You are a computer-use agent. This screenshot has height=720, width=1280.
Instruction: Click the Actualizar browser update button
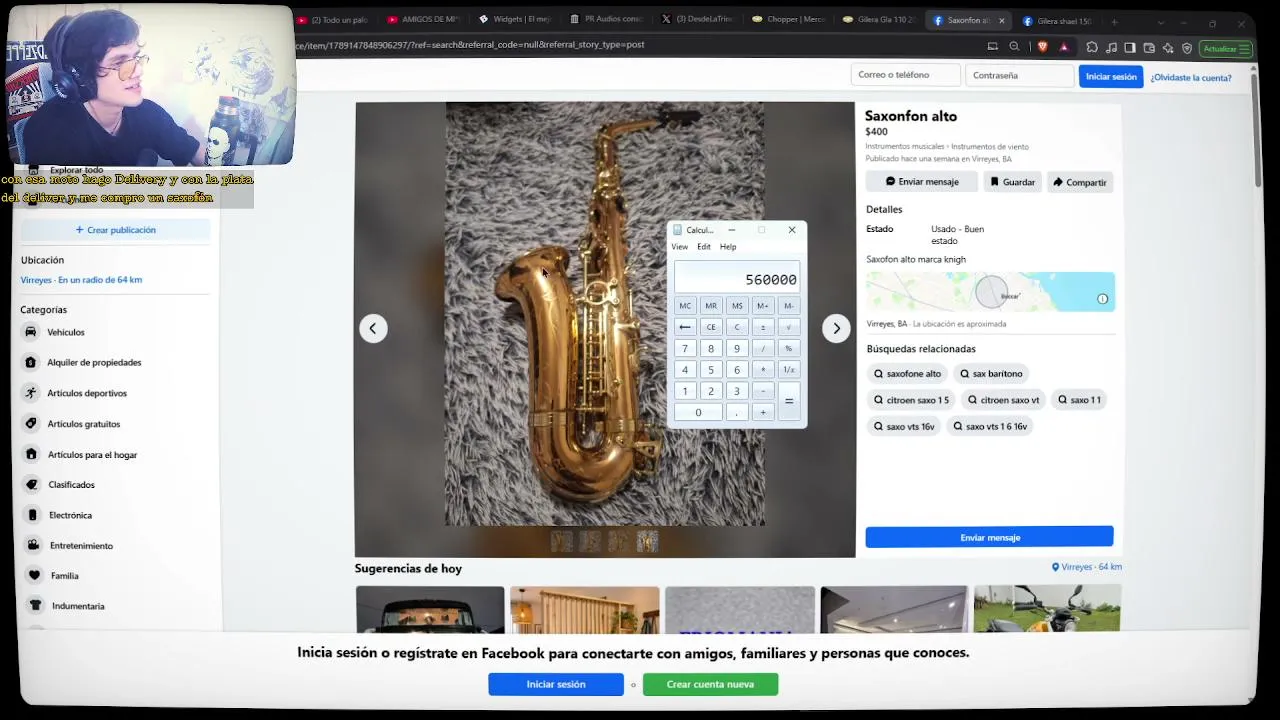[x=1226, y=48]
